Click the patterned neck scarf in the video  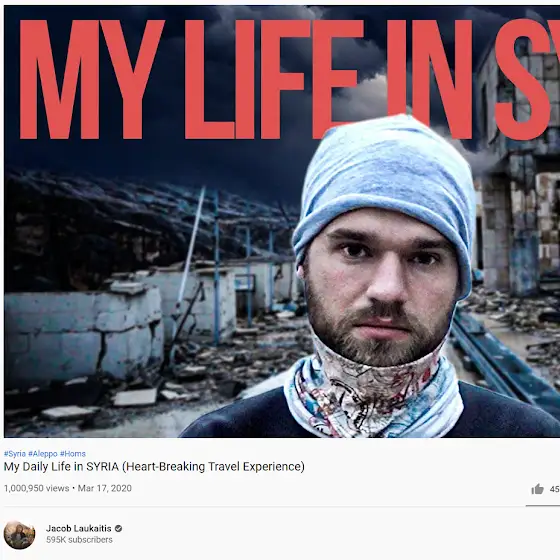(375, 395)
